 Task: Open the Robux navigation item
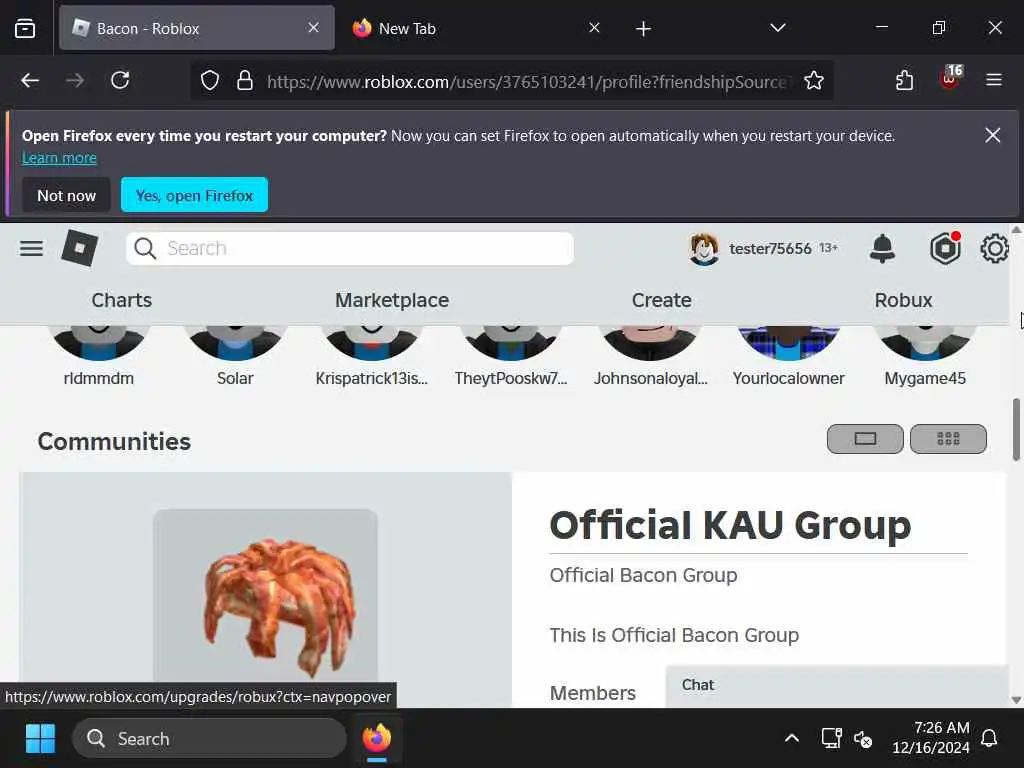[x=903, y=300]
